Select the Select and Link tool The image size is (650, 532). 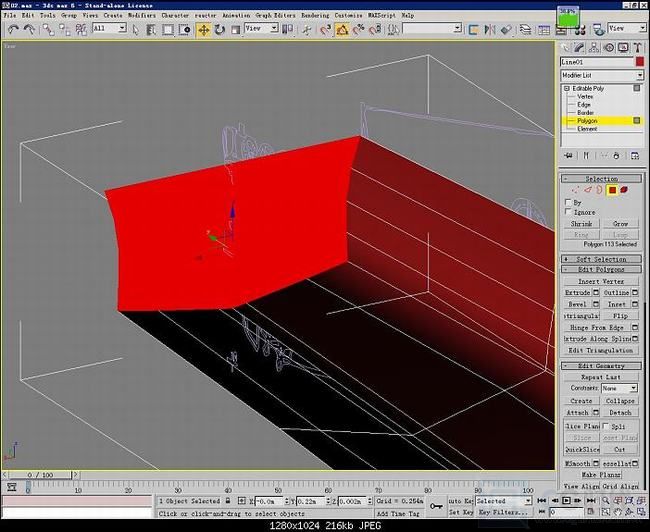pos(49,29)
